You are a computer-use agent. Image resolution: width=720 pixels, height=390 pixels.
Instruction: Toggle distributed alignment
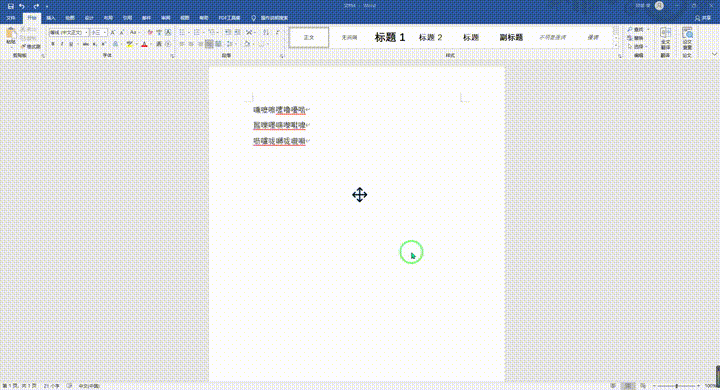click(x=218, y=44)
